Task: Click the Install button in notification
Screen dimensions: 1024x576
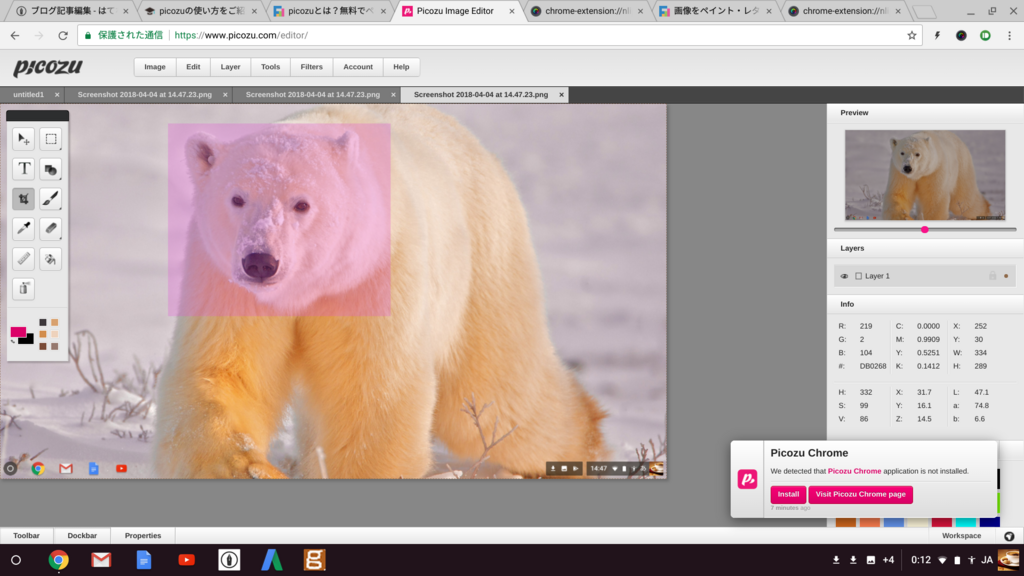Action: pyautogui.click(x=788, y=494)
